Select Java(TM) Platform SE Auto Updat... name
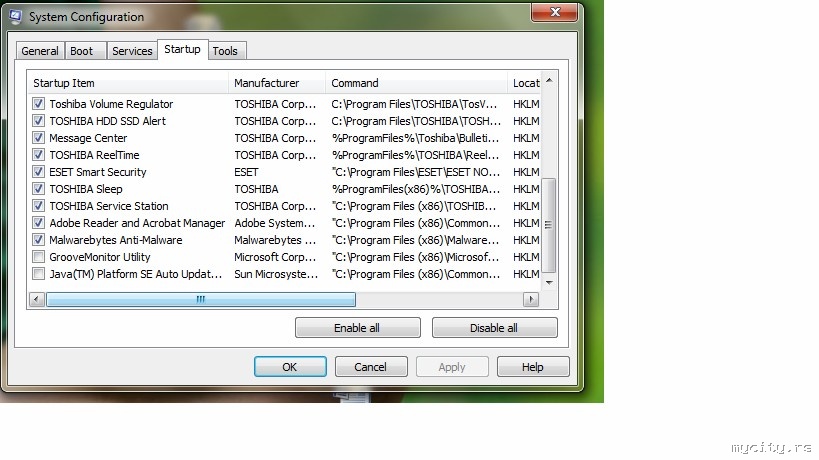The height and width of the screenshot is (460, 819). click(136, 274)
